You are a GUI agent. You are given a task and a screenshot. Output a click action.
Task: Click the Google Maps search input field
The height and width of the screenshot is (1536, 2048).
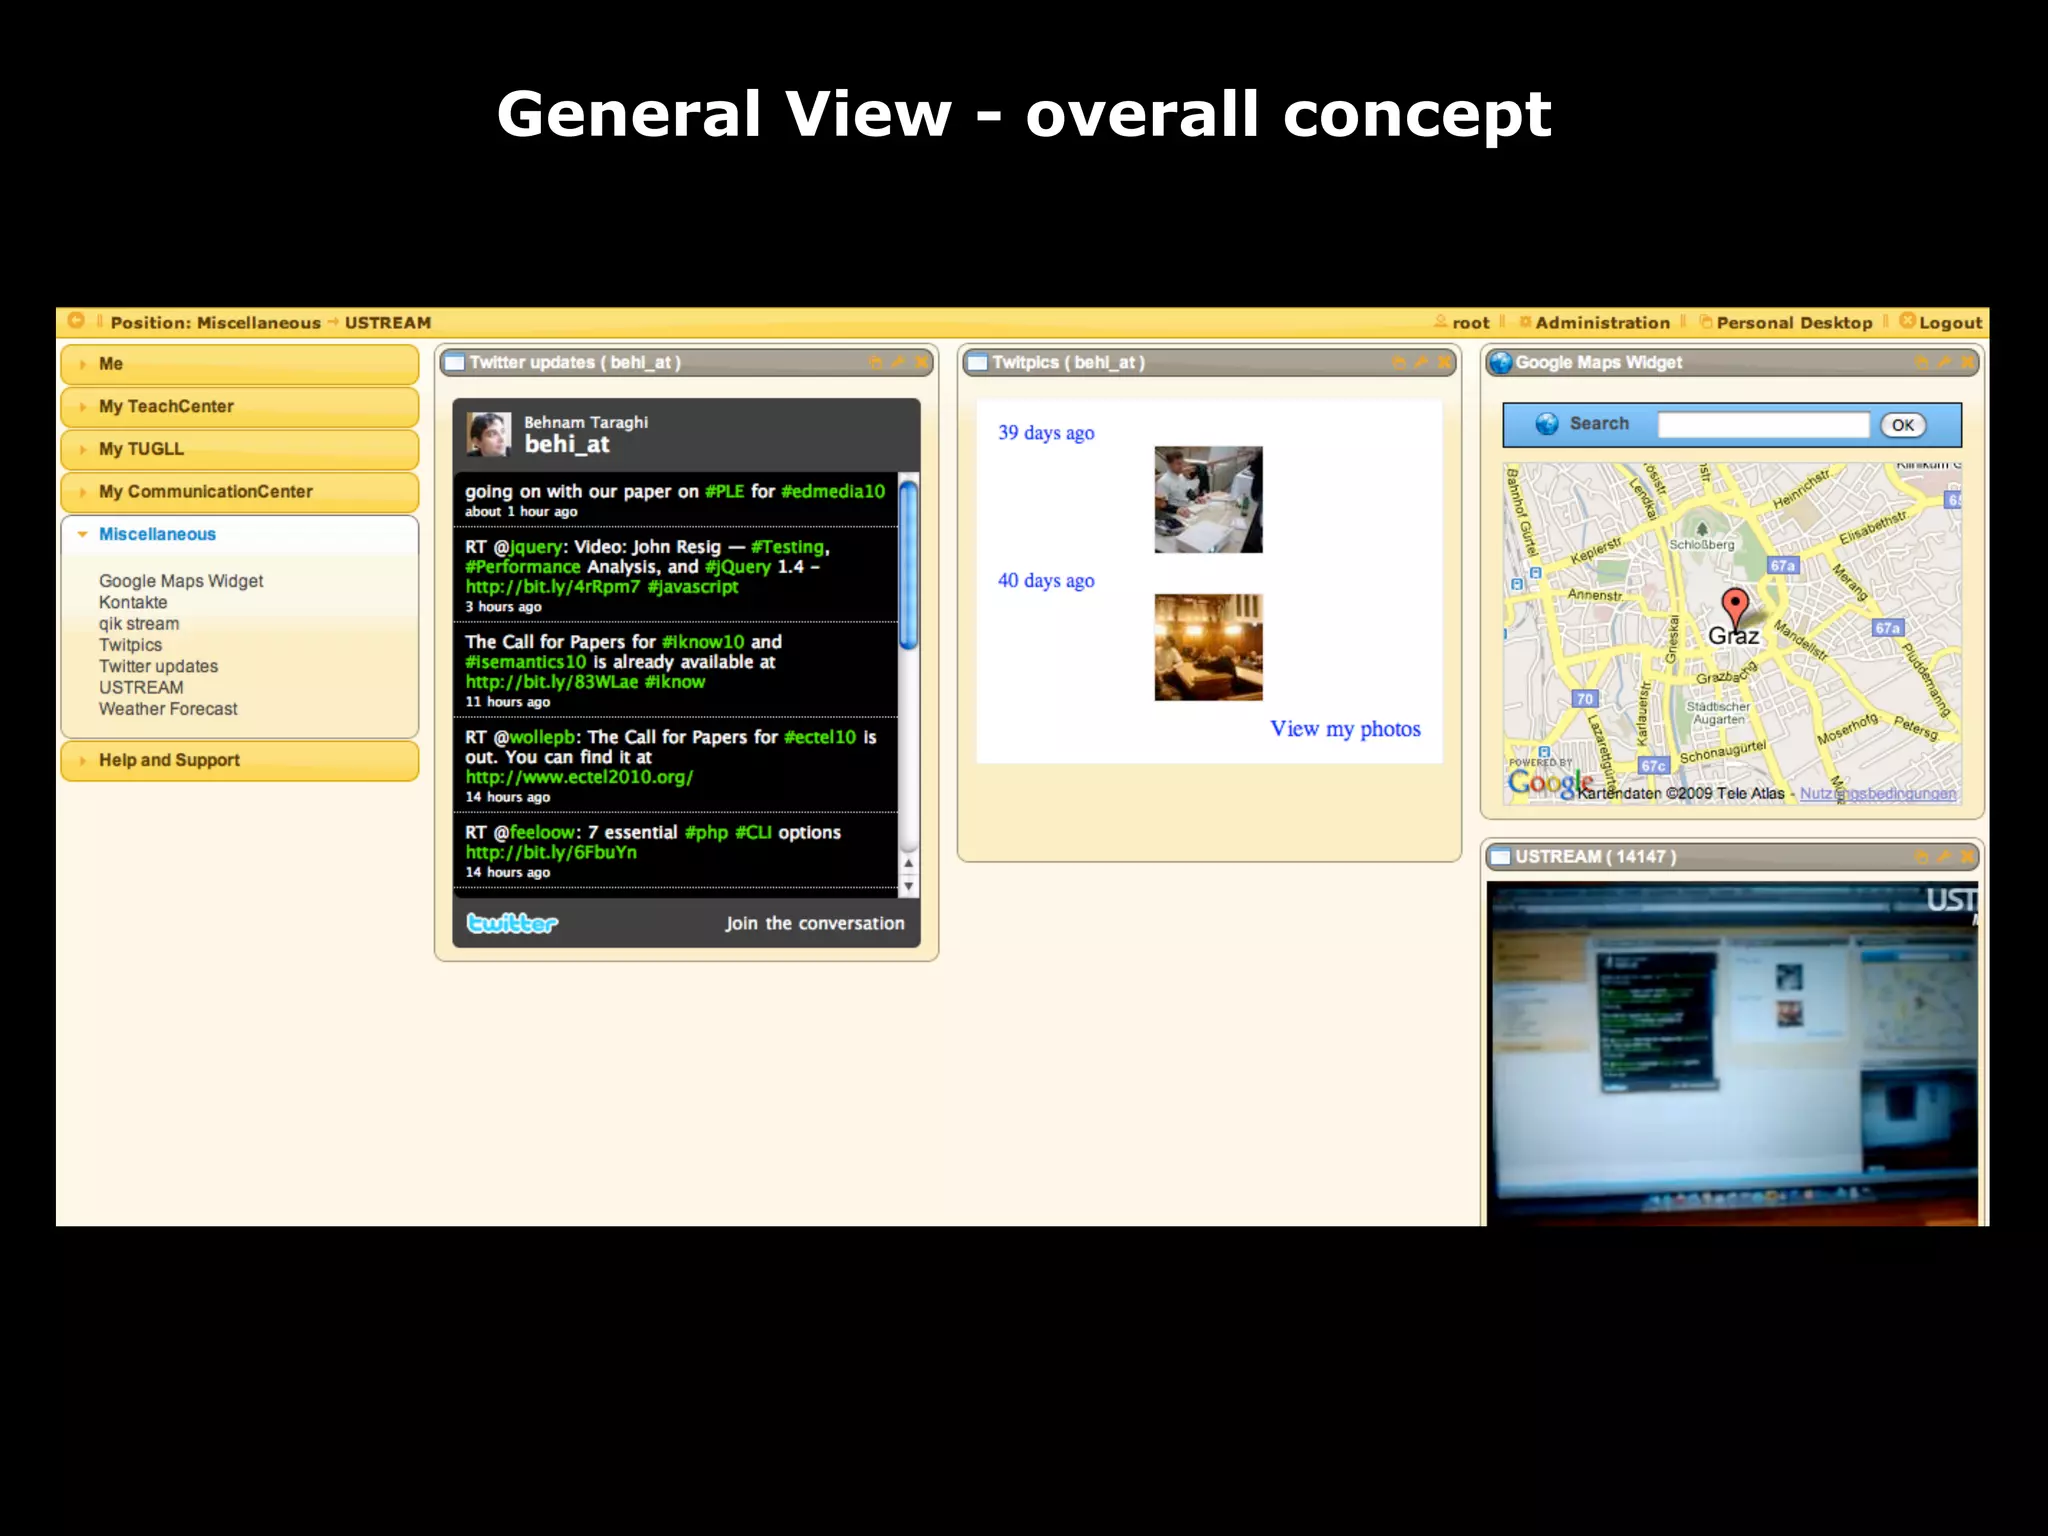pos(1763,425)
